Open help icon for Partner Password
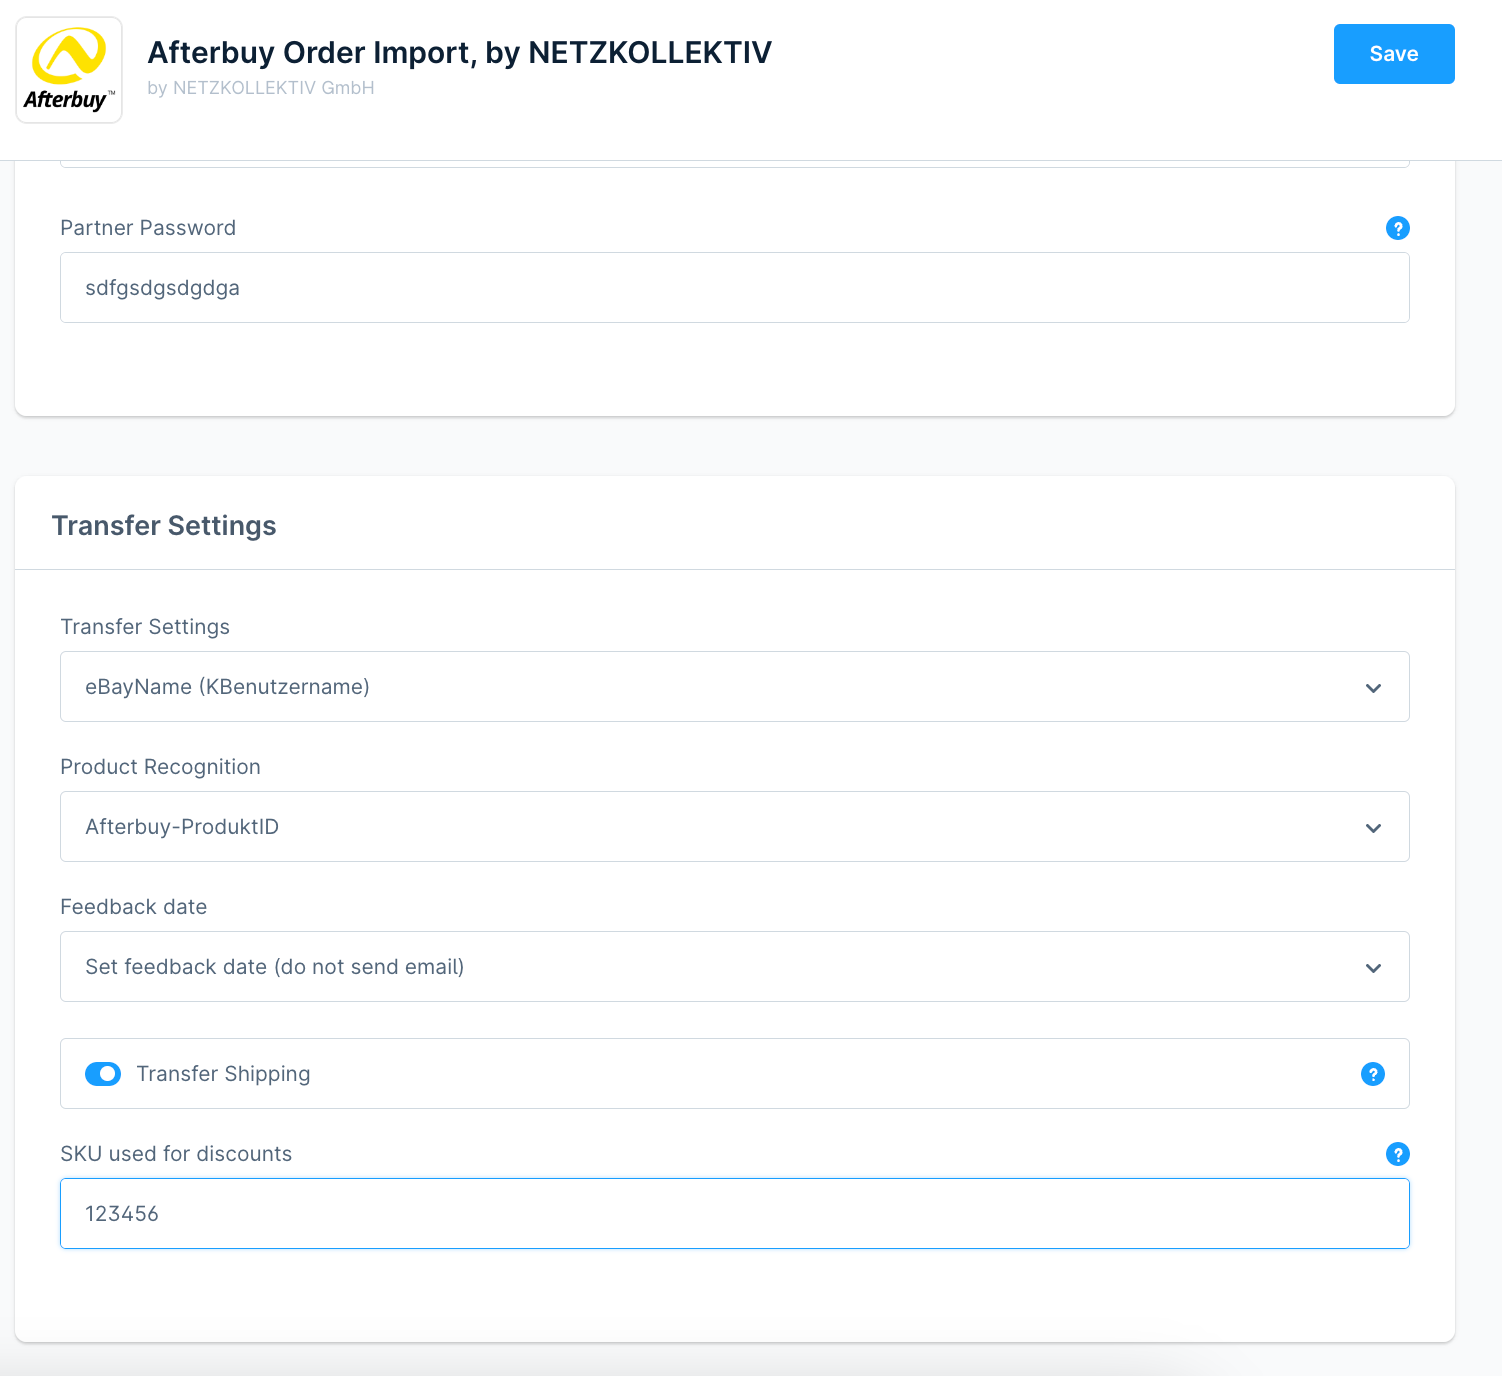The image size is (1502, 1376). (1397, 228)
